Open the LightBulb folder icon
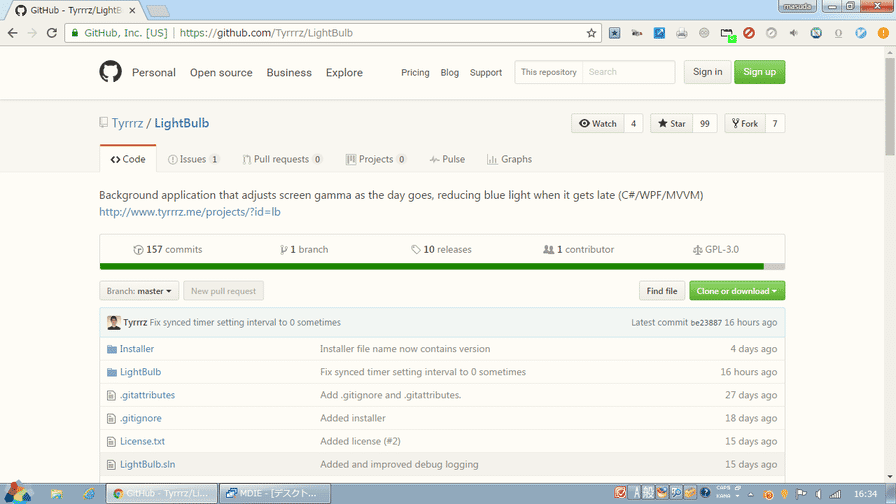Screen dimensions: 896x504 click(x=112, y=372)
